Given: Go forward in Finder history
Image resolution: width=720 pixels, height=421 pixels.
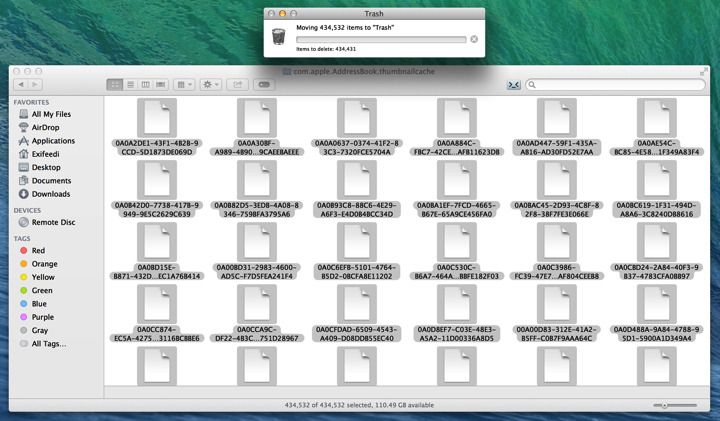Looking at the screenshot, I should point(35,84).
